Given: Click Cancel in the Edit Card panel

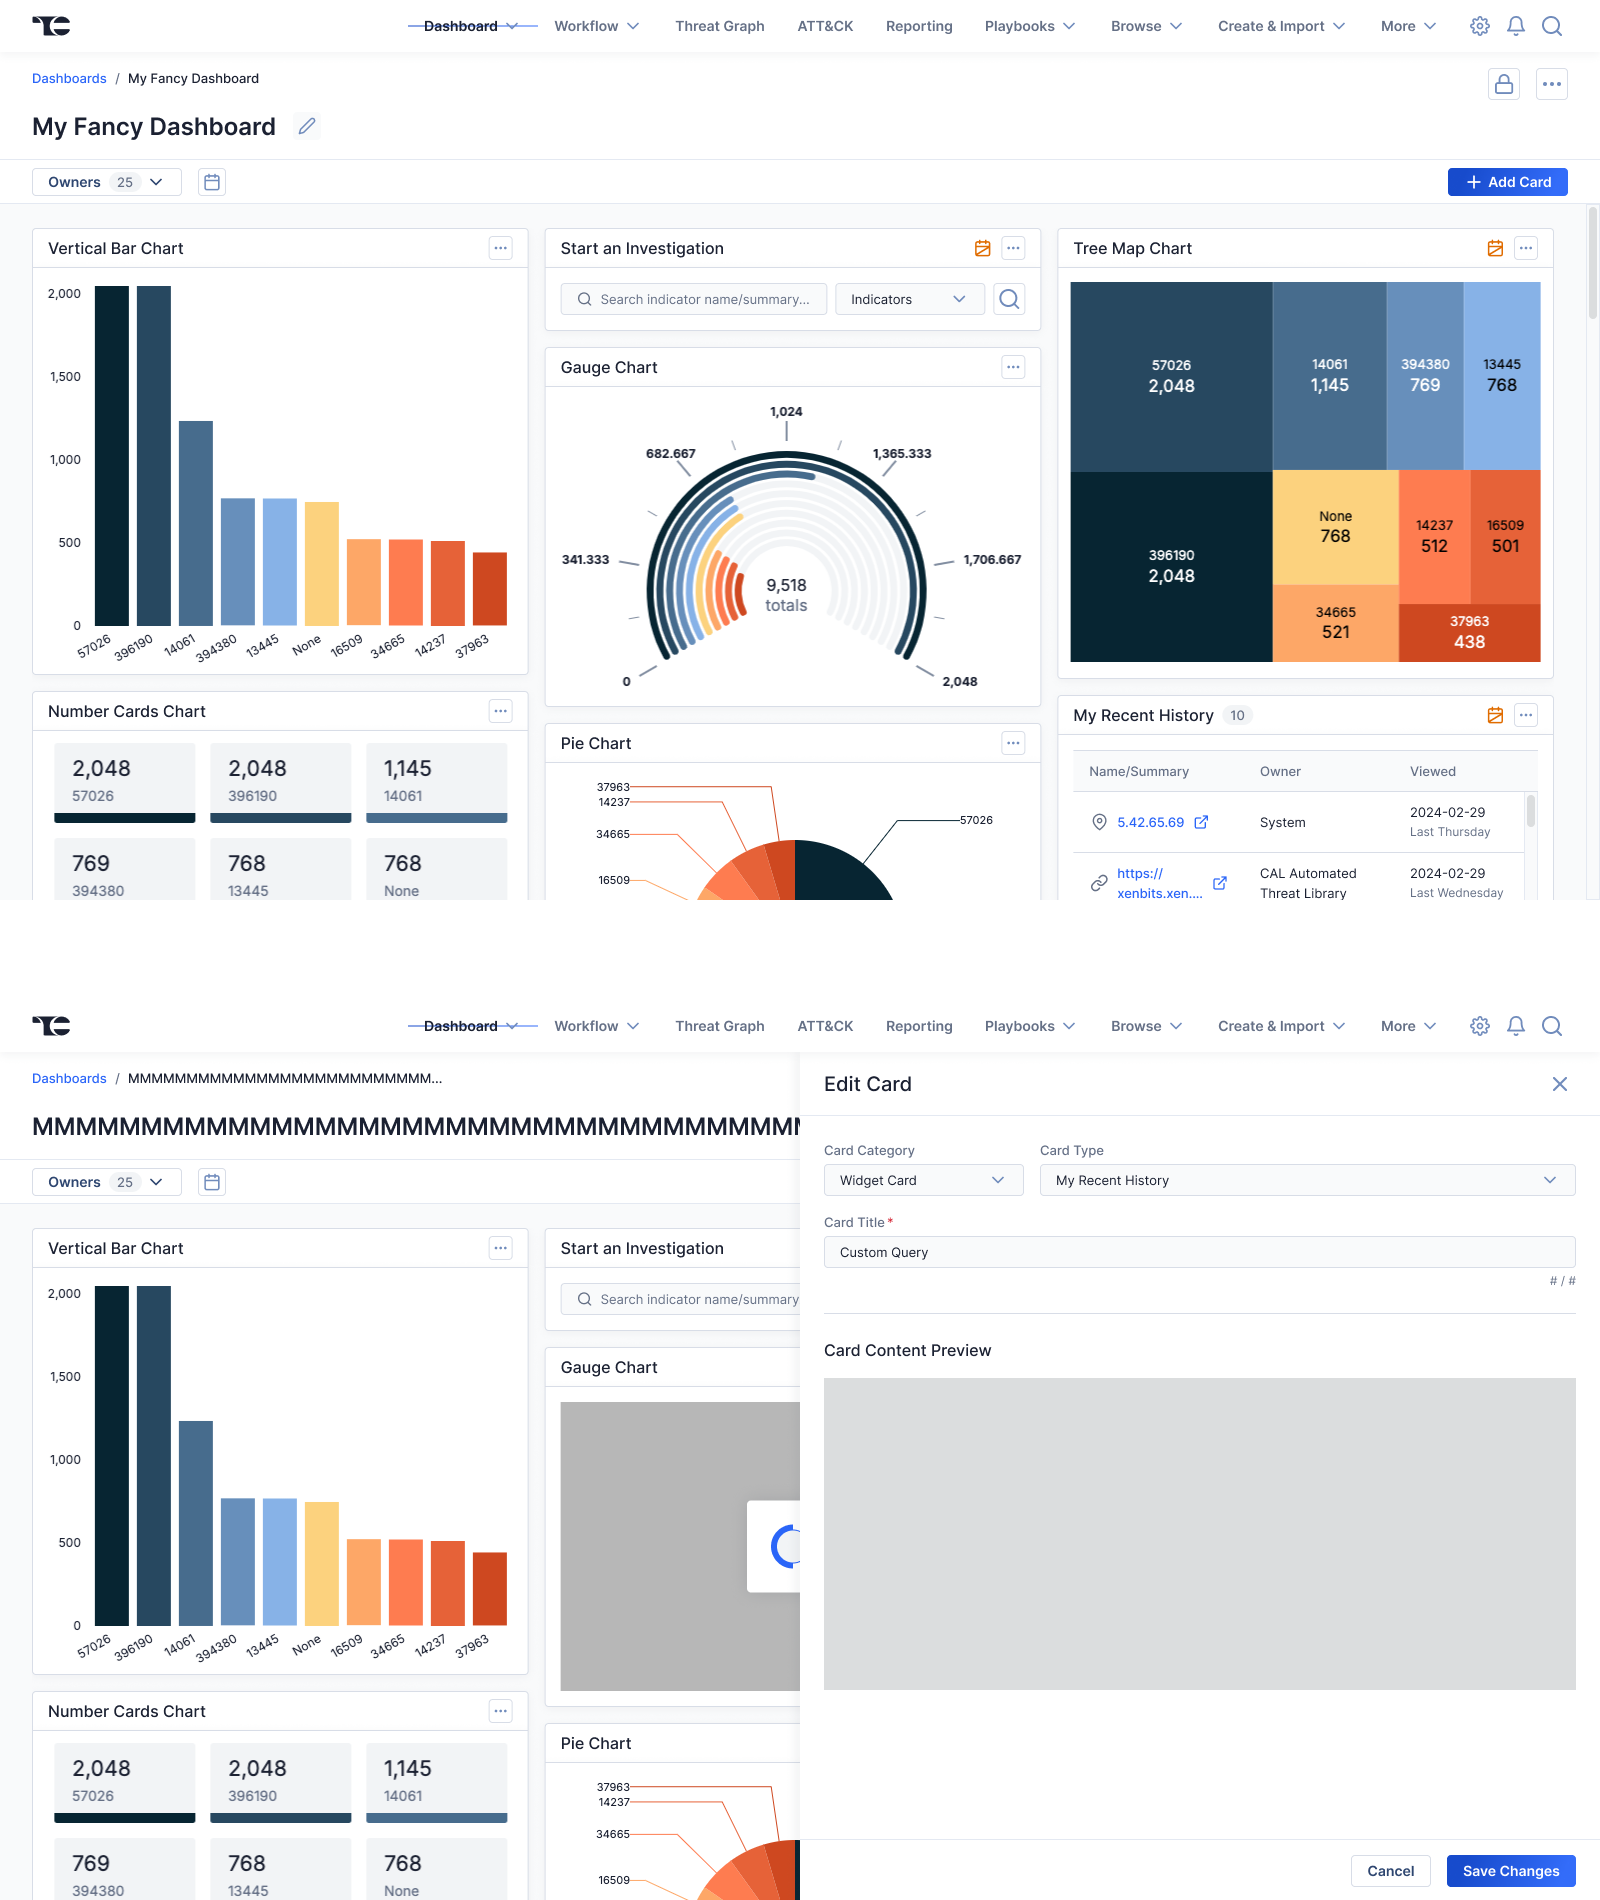Looking at the screenshot, I should 1390,1871.
